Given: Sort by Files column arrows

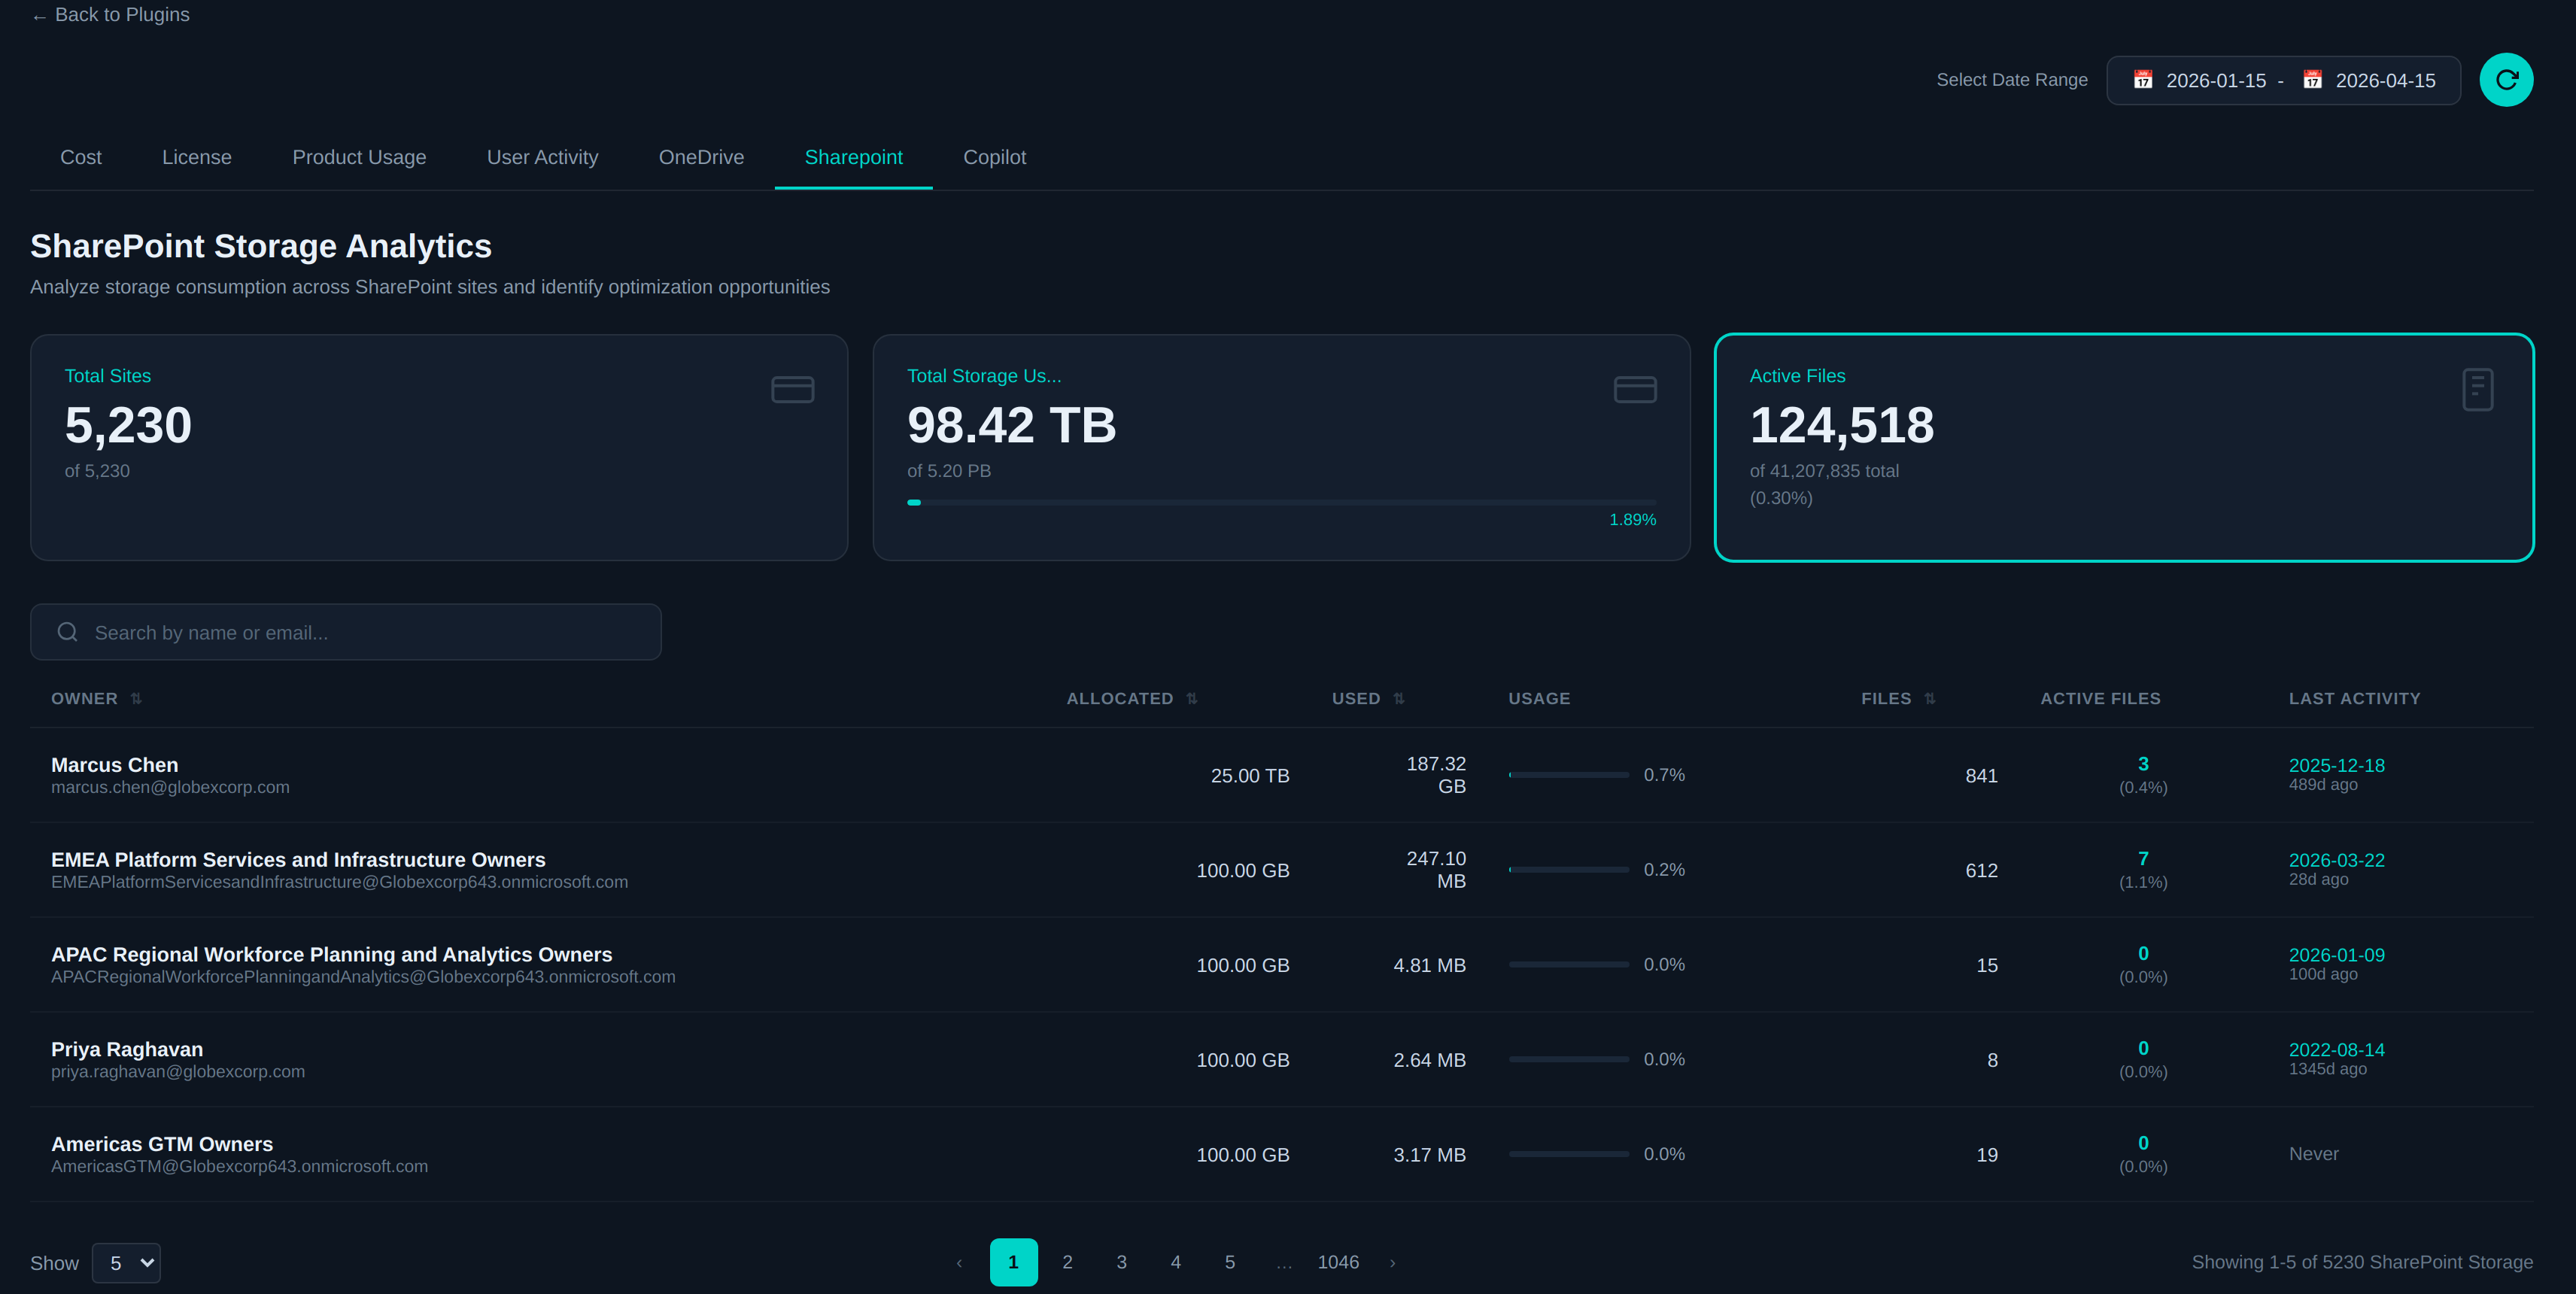Looking at the screenshot, I should point(1930,699).
